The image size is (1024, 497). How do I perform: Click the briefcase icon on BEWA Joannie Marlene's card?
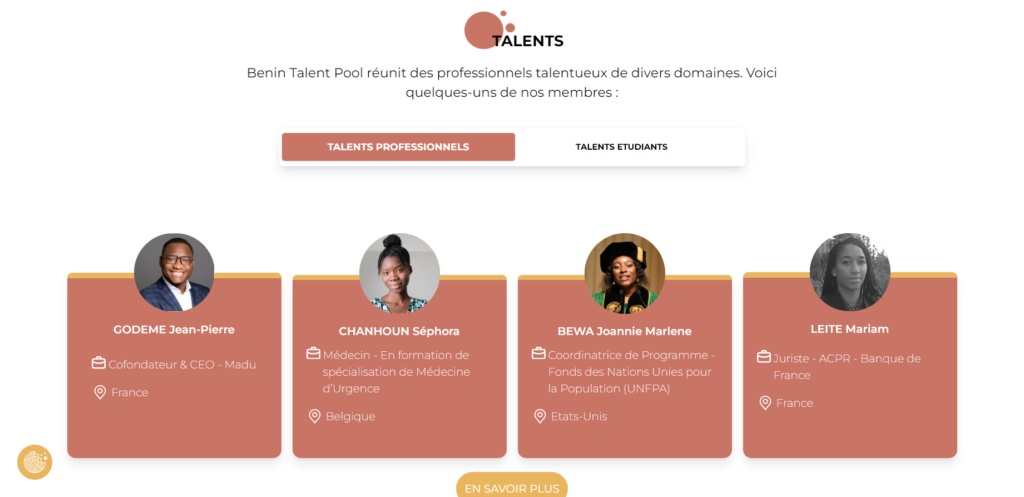click(x=539, y=353)
